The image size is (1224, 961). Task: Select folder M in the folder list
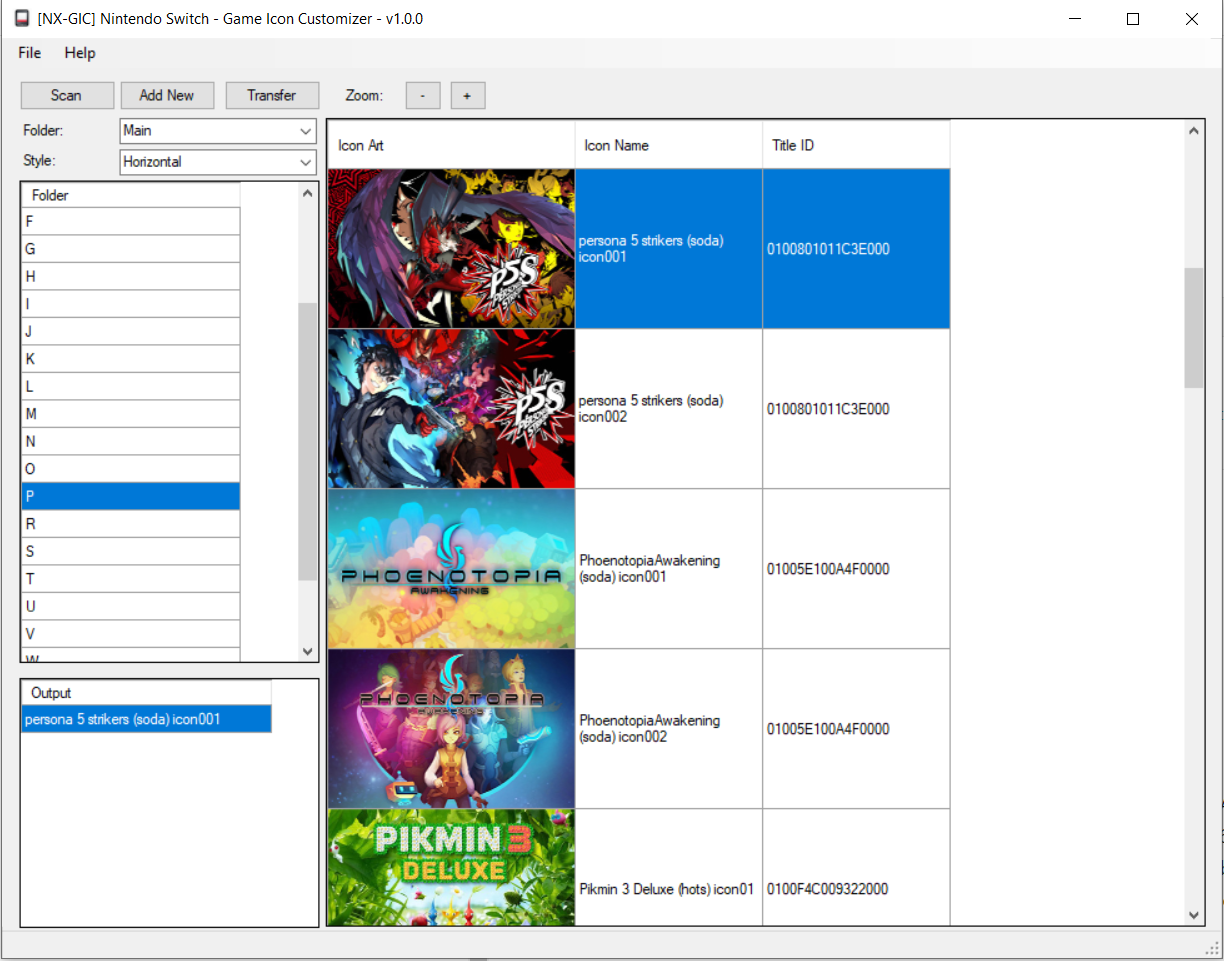point(131,414)
